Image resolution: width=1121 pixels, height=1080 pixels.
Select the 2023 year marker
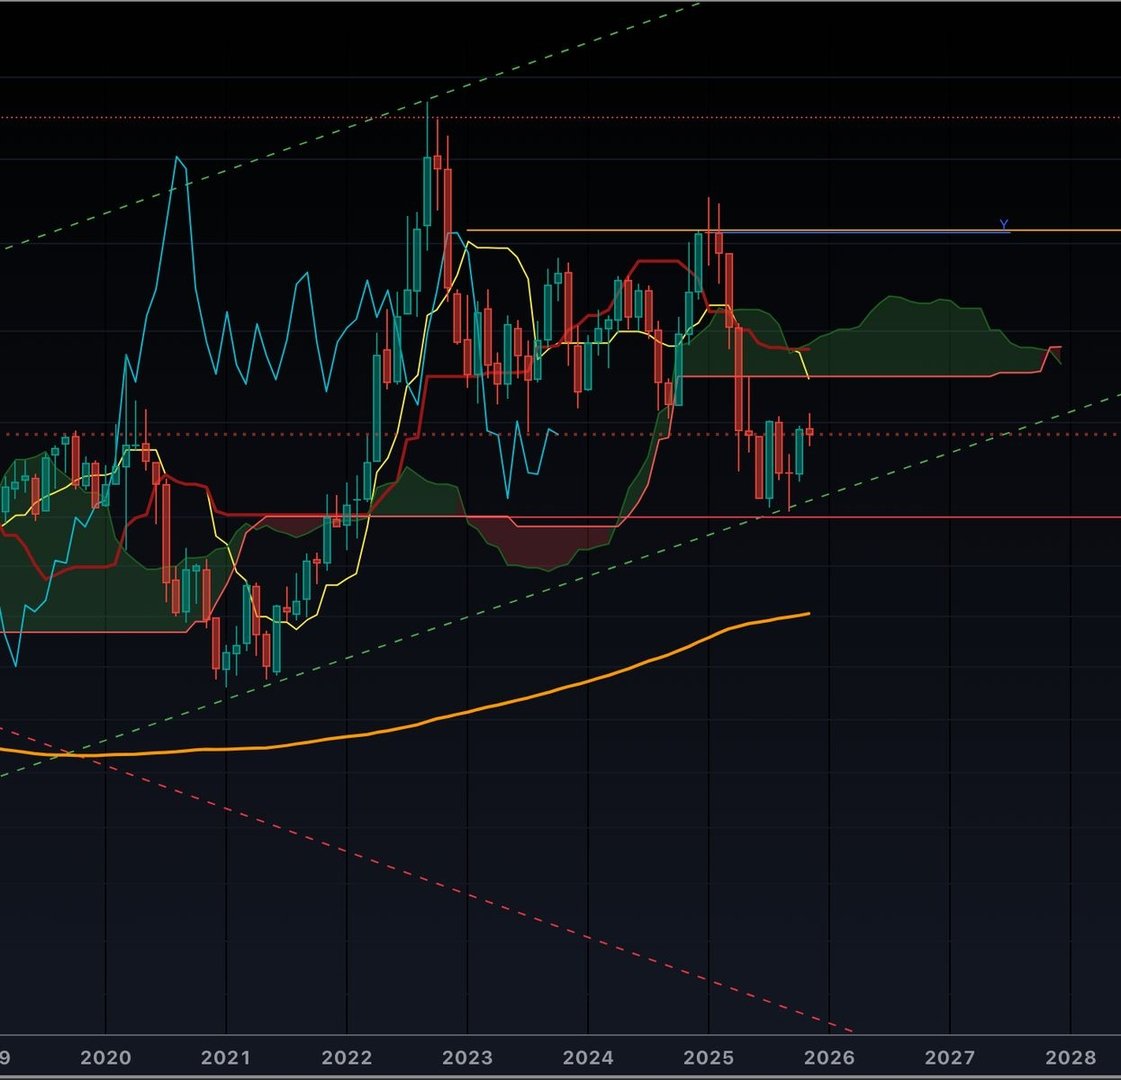point(467,1058)
